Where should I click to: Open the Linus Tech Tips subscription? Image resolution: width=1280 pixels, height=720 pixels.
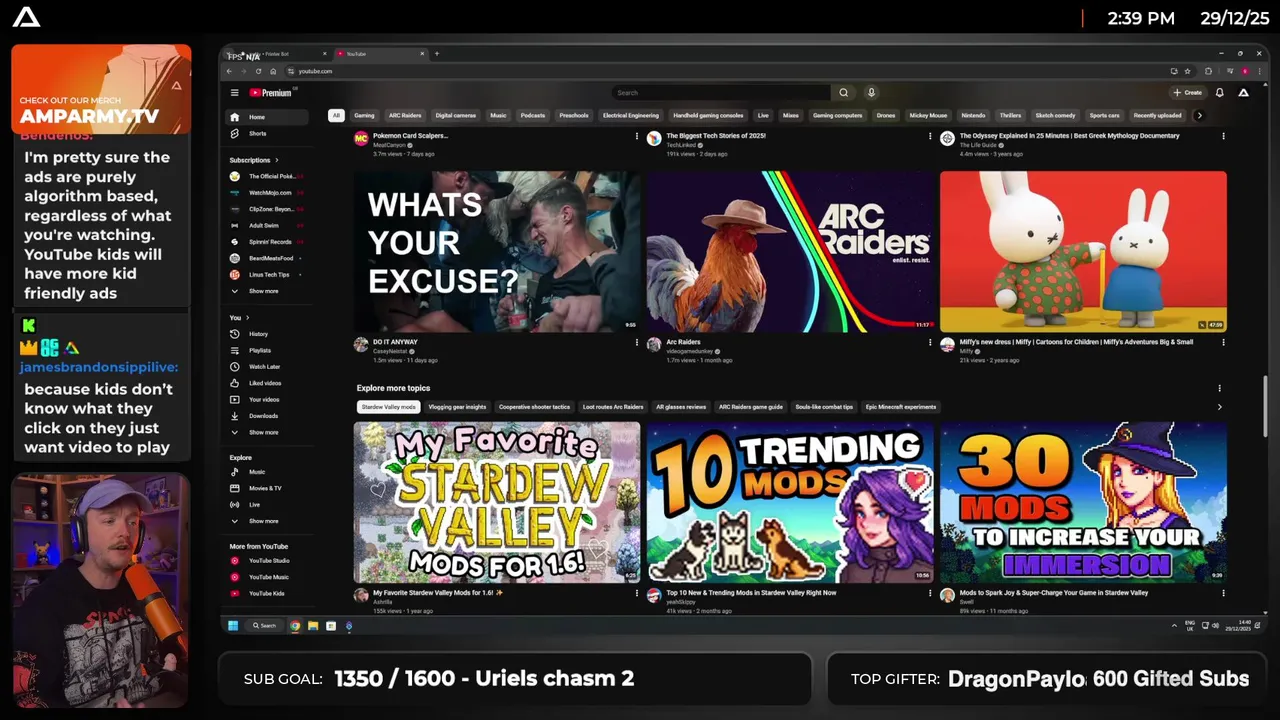(x=268, y=275)
